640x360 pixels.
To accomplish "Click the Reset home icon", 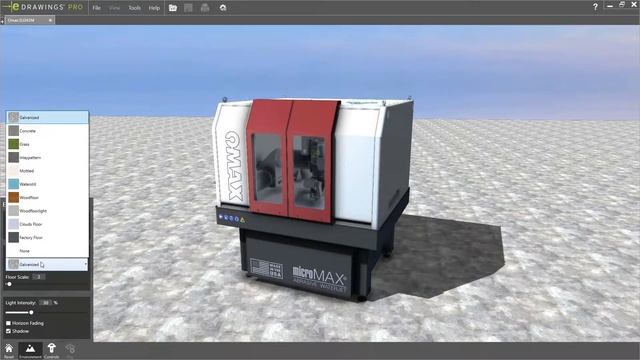I will coord(9,350).
